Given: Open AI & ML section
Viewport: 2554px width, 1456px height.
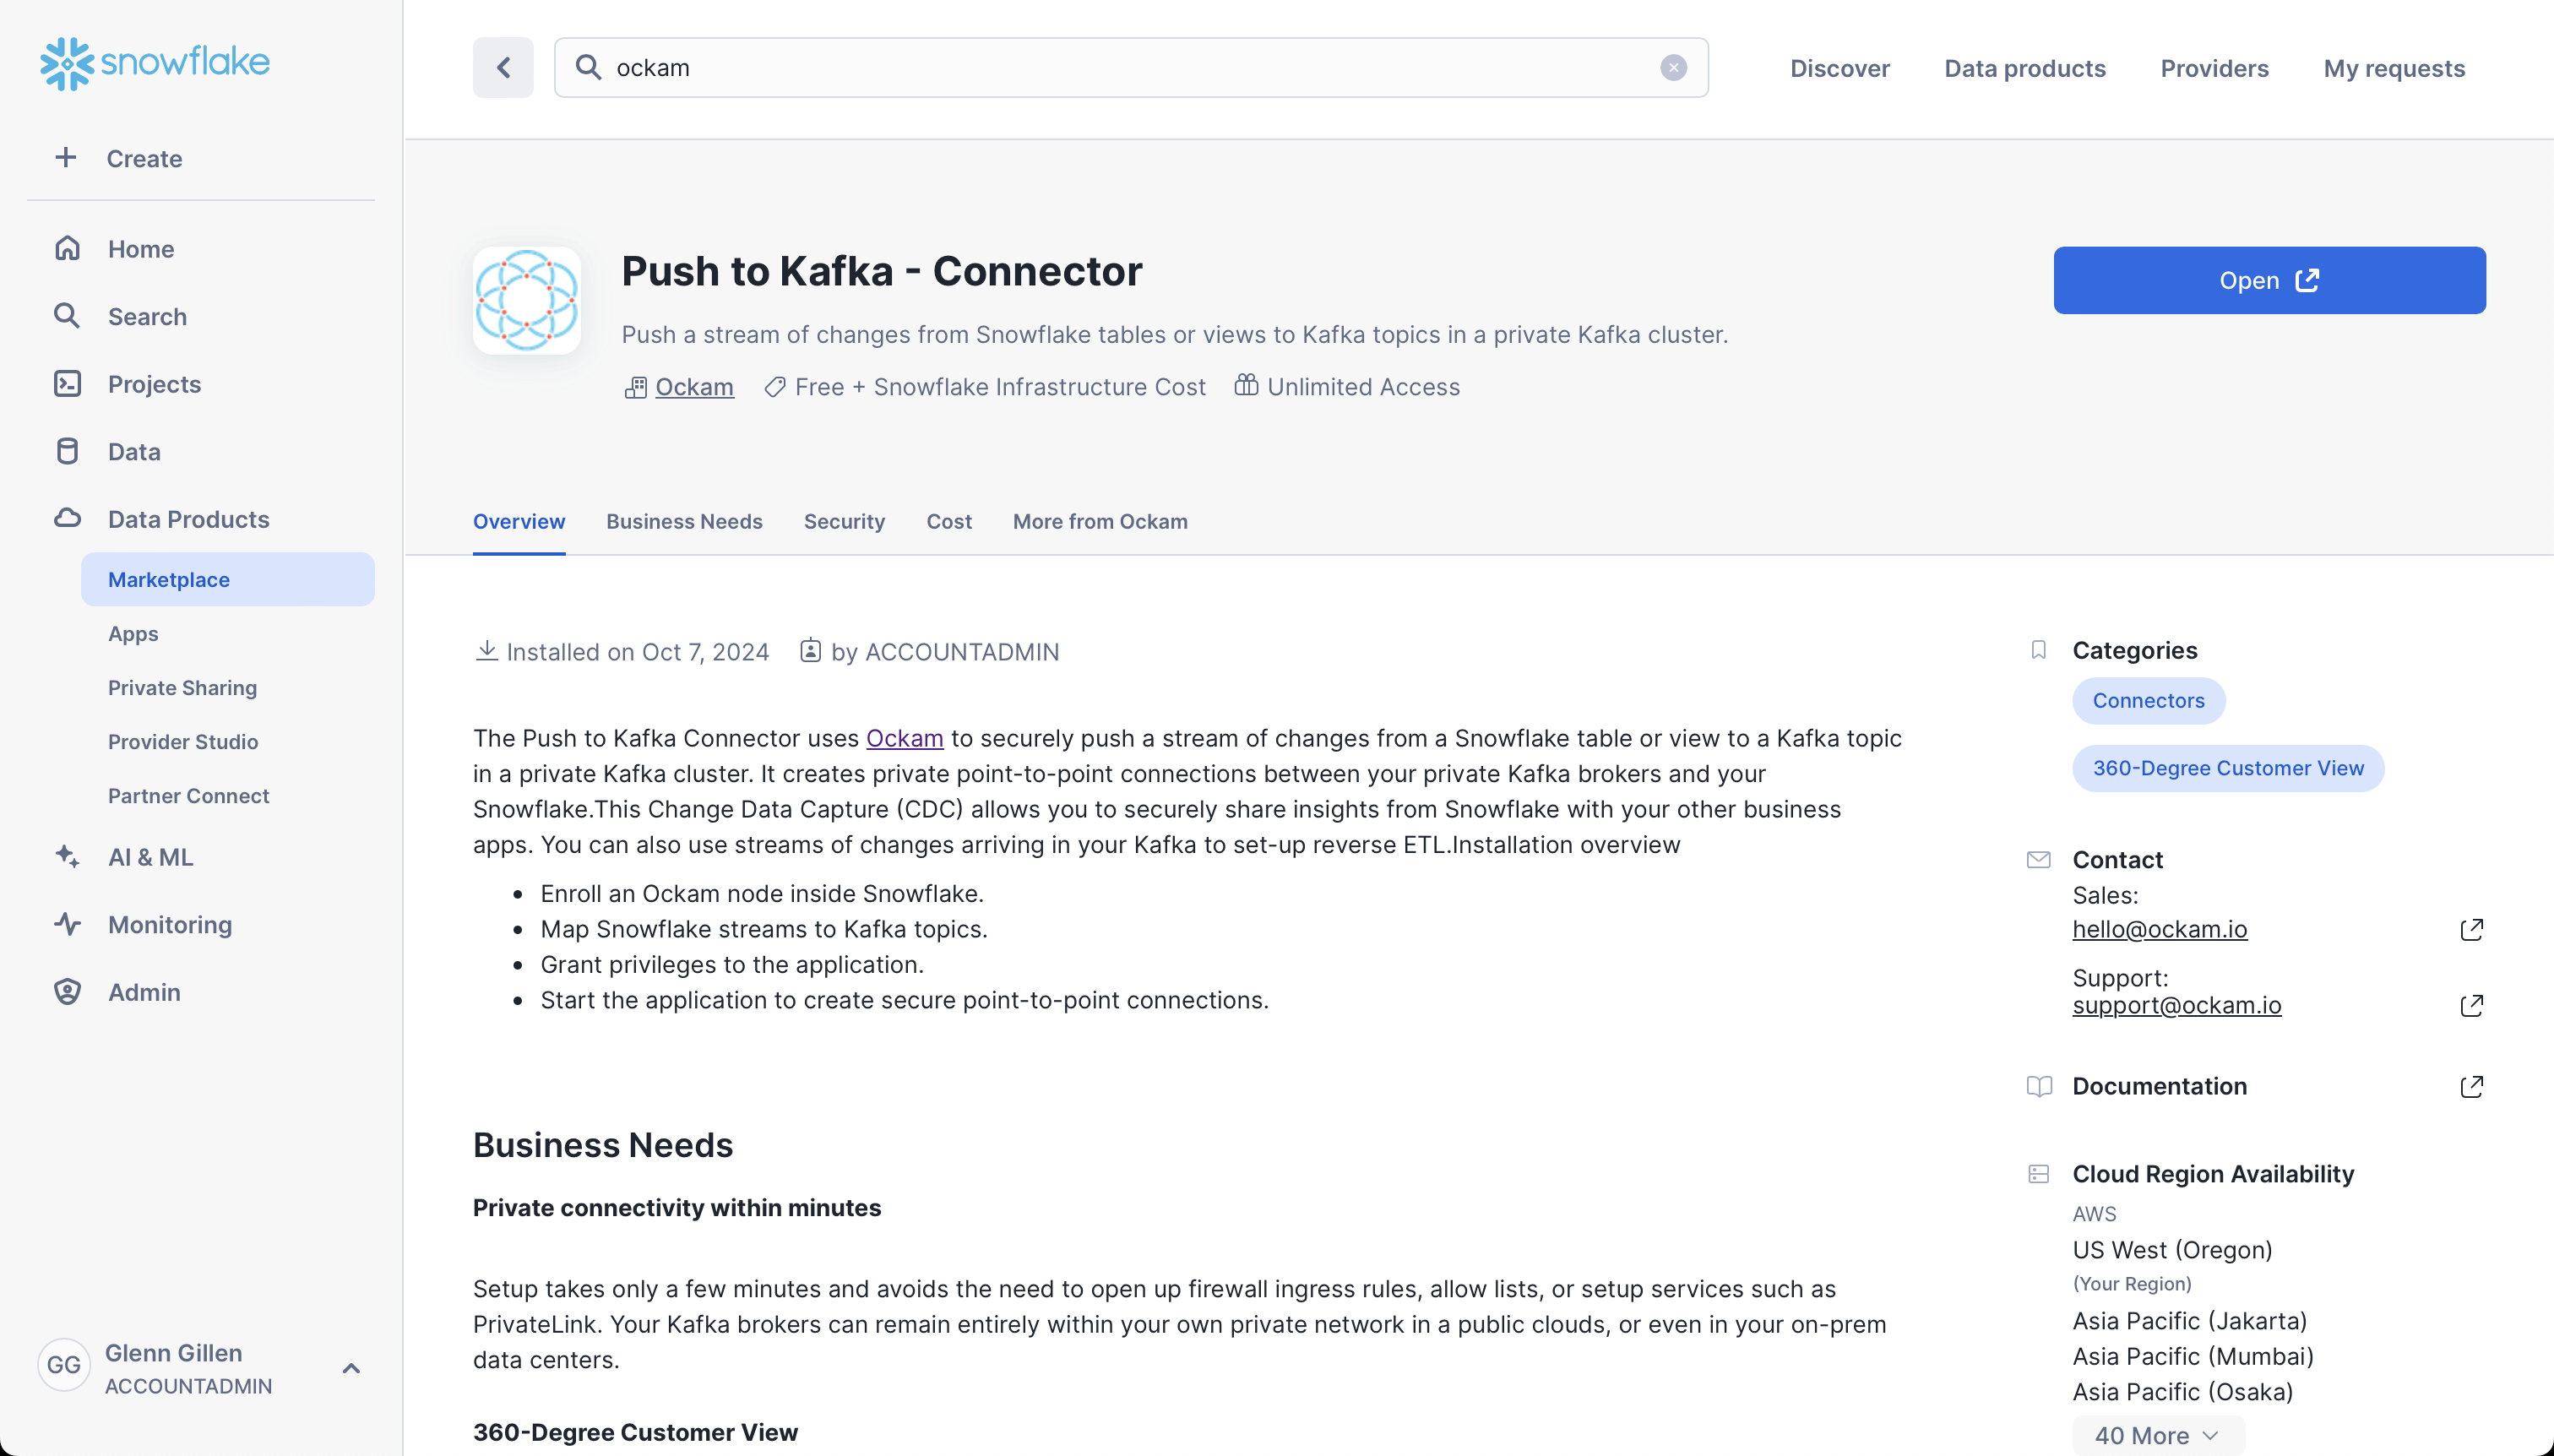Looking at the screenshot, I should pos(150,857).
